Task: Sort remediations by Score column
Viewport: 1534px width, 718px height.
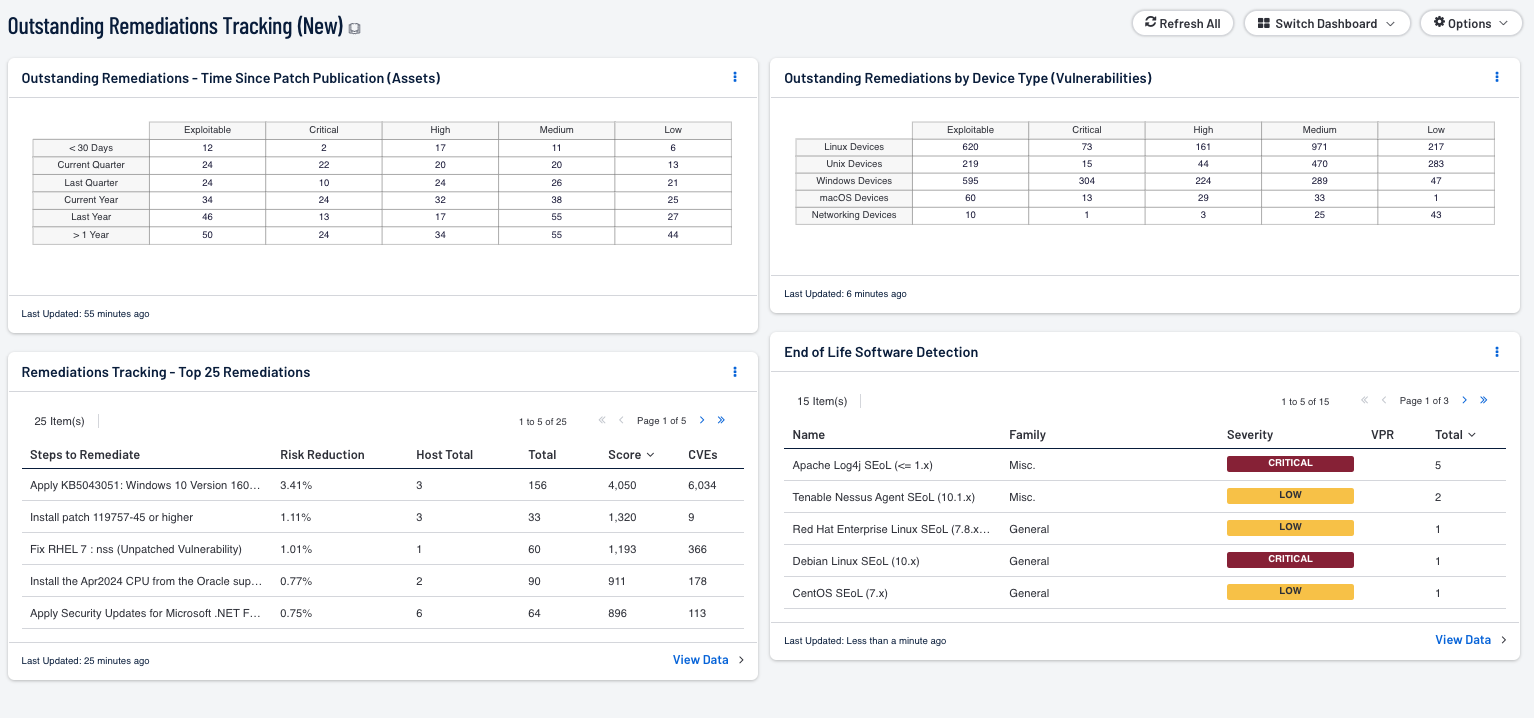Action: tap(631, 455)
